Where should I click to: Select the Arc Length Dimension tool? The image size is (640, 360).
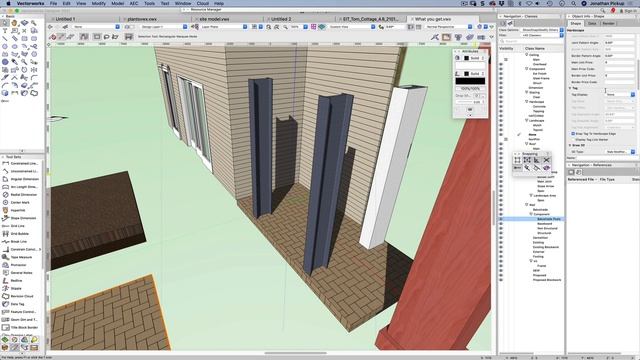click(21, 187)
